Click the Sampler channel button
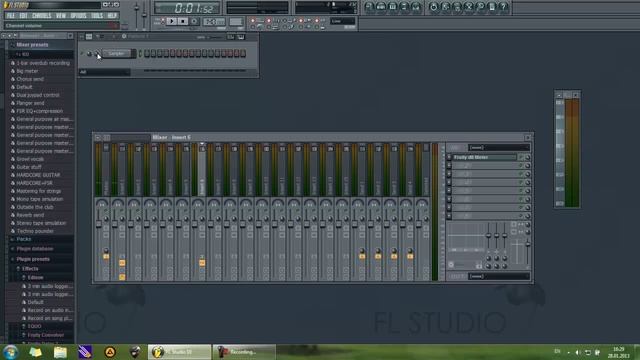The image size is (640, 360). [117, 53]
